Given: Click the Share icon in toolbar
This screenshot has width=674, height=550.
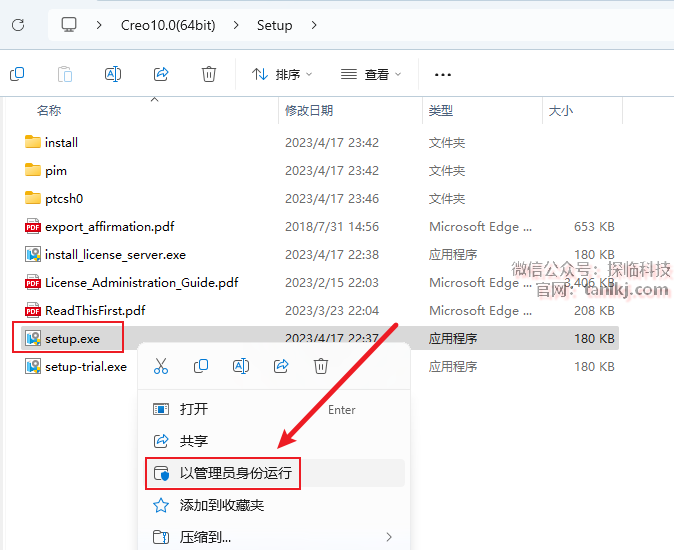Looking at the screenshot, I should point(161,74).
